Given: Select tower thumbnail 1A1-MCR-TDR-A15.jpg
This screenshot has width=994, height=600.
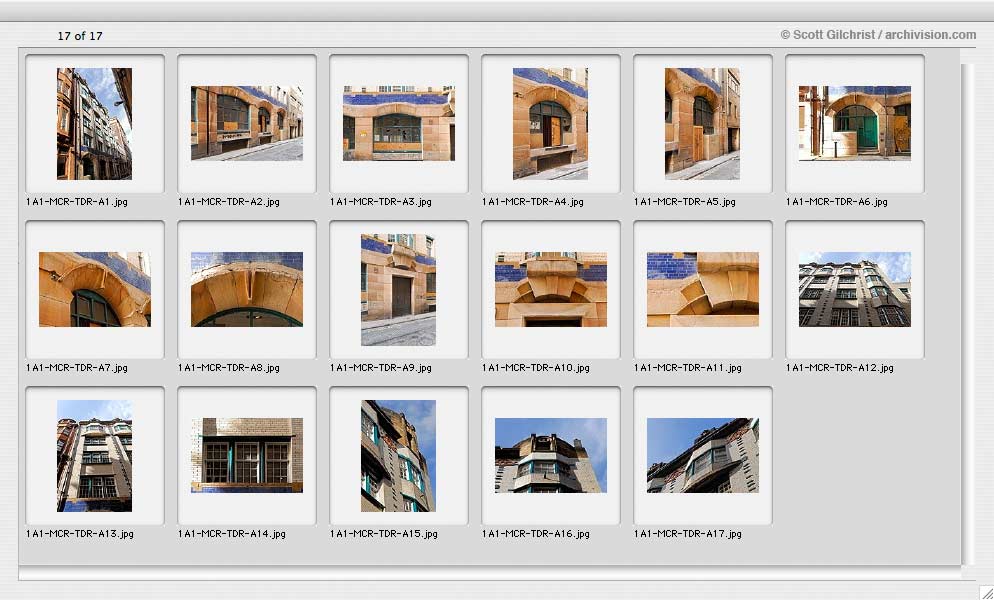Looking at the screenshot, I should 399,455.
